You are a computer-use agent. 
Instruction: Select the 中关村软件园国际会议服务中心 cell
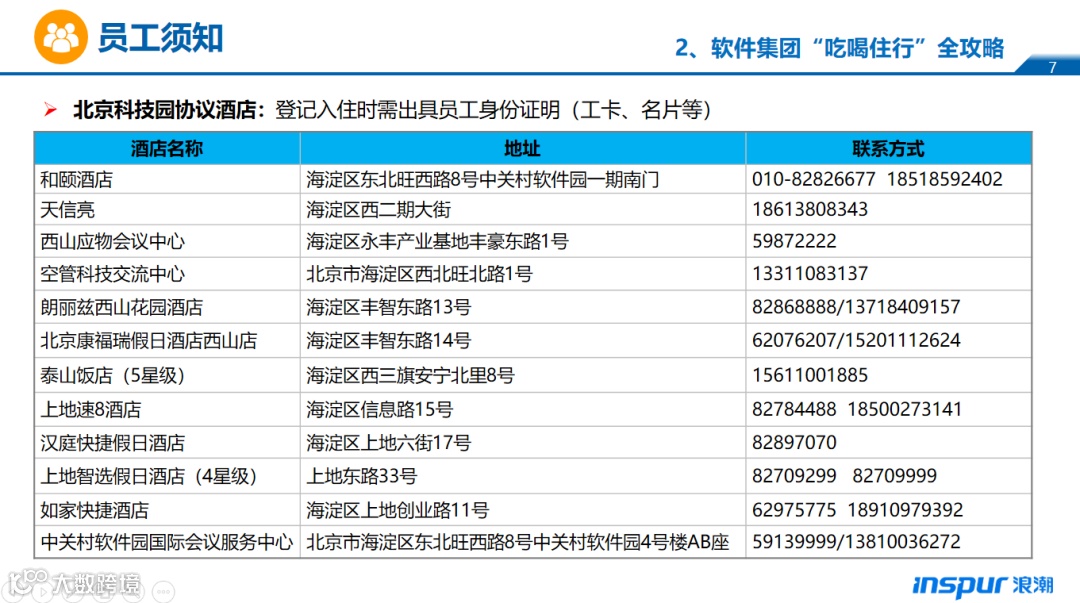coord(167,542)
